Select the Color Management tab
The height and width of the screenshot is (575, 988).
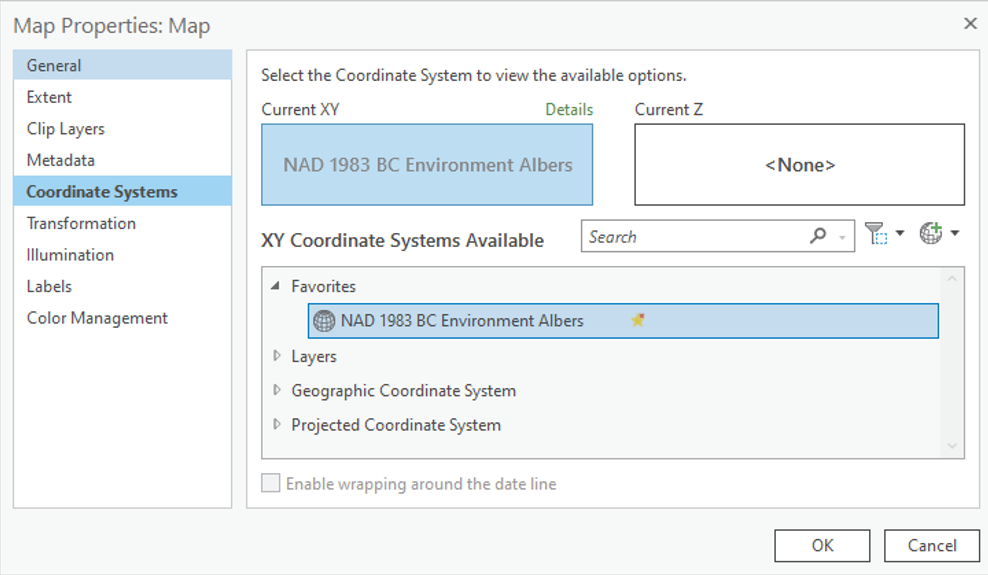[97, 318]
